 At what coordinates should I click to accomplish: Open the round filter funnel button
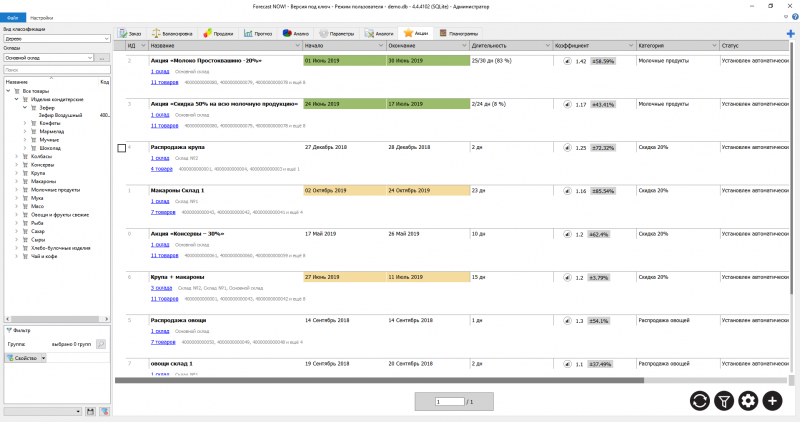point(725,401)
